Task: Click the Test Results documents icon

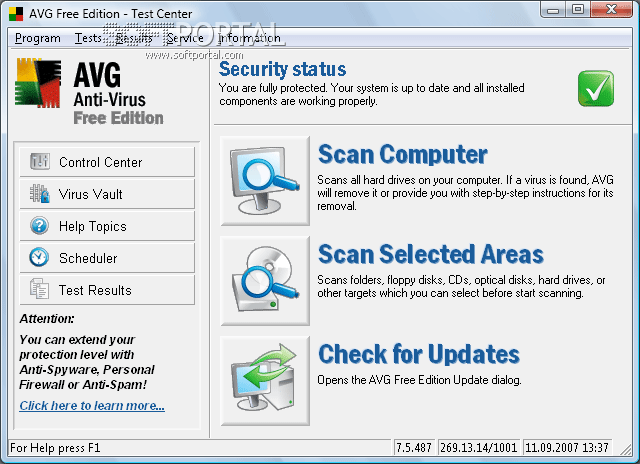Action: coord(39,289)
